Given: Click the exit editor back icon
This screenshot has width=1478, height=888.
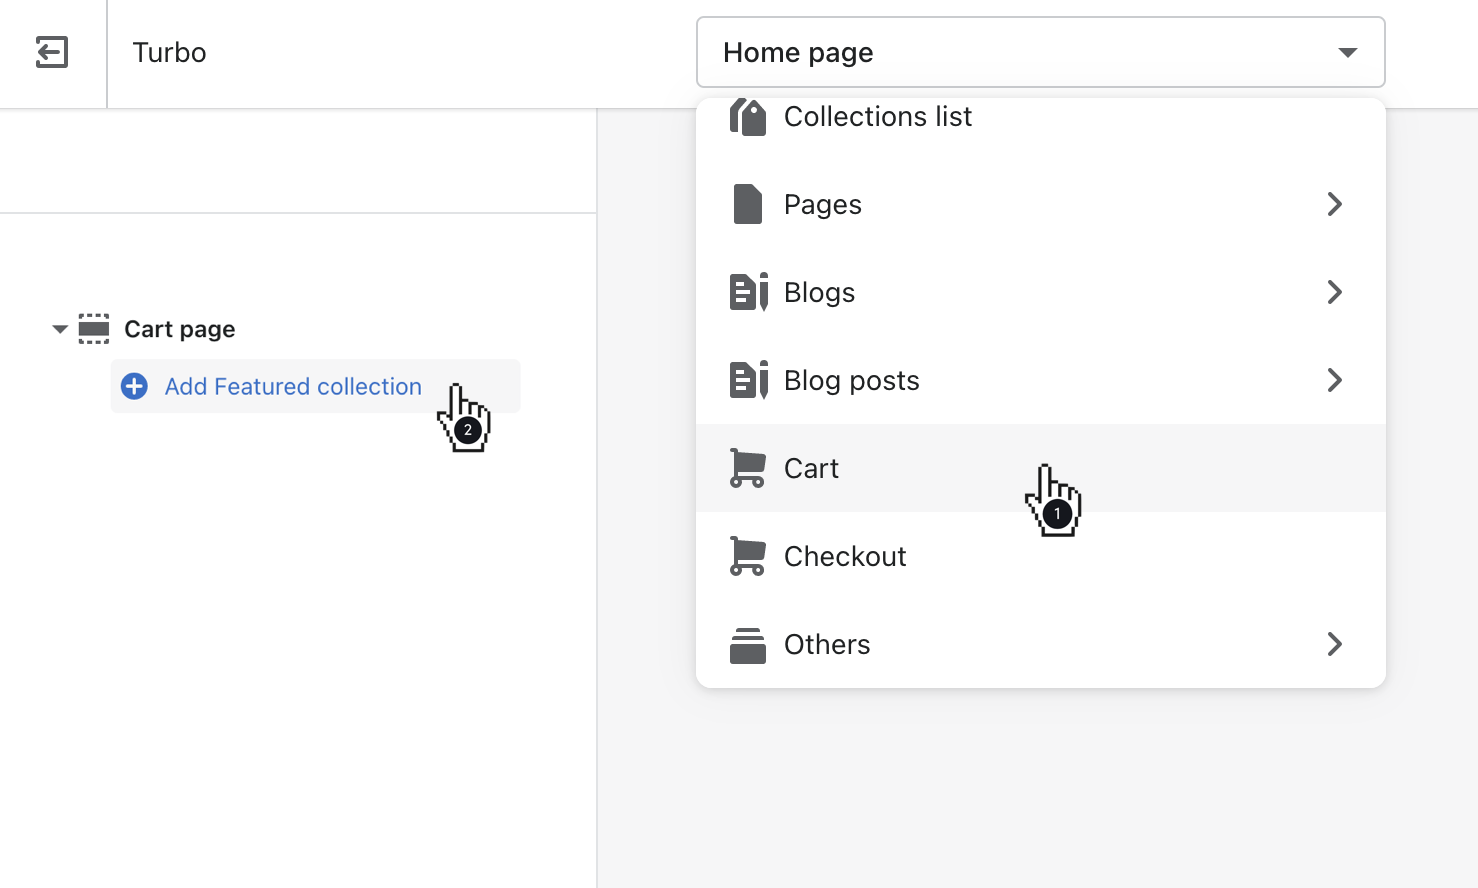Looking at the screenshot, I should 52,52.
